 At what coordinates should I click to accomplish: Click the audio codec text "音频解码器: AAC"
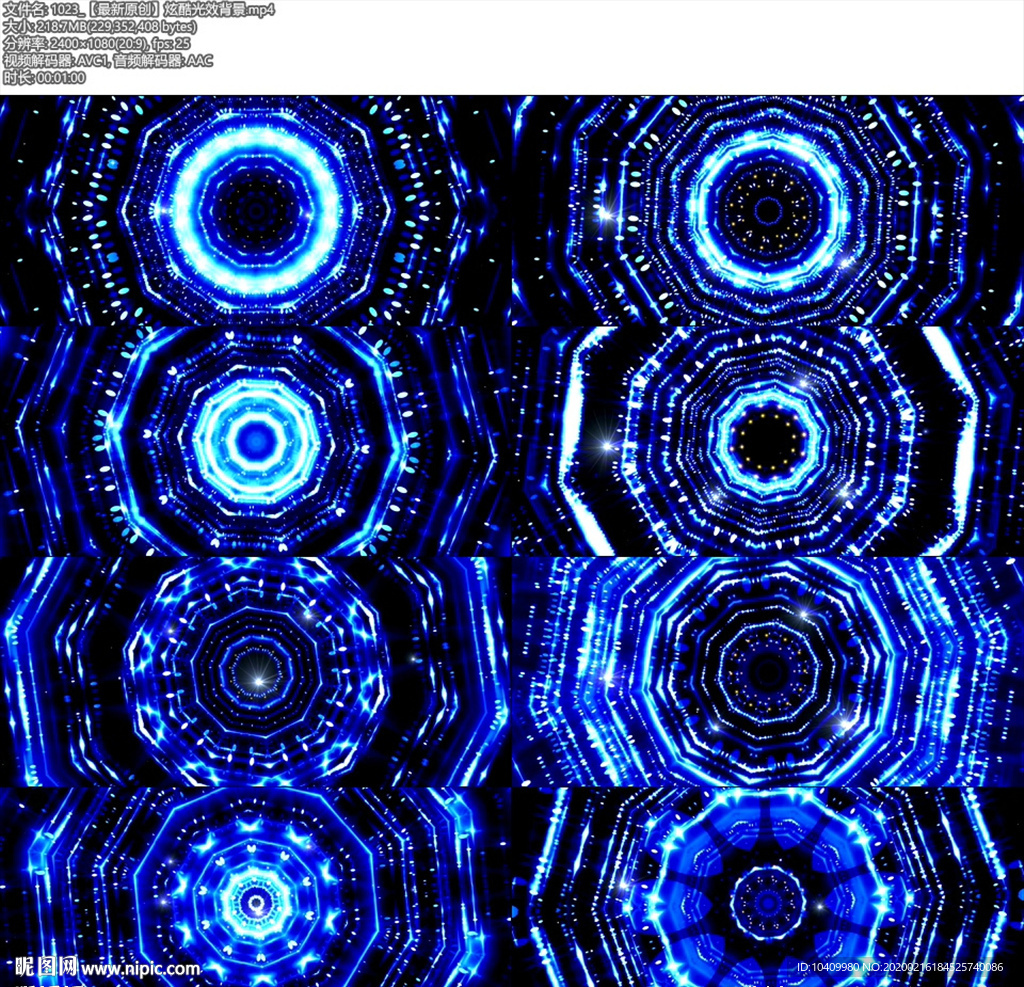[x=163, y=61]
